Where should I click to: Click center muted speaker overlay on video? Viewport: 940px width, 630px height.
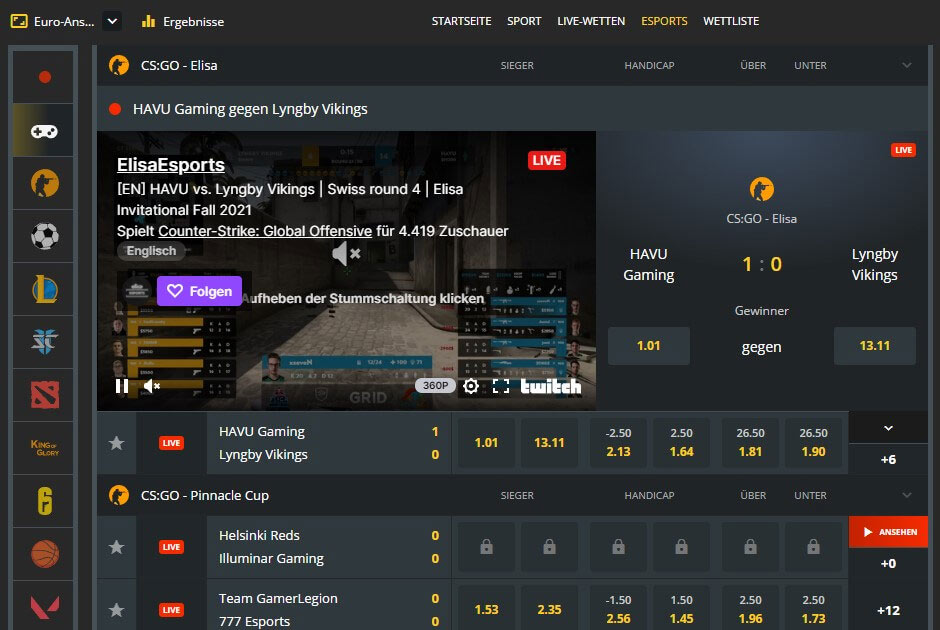tap(346, 254)
